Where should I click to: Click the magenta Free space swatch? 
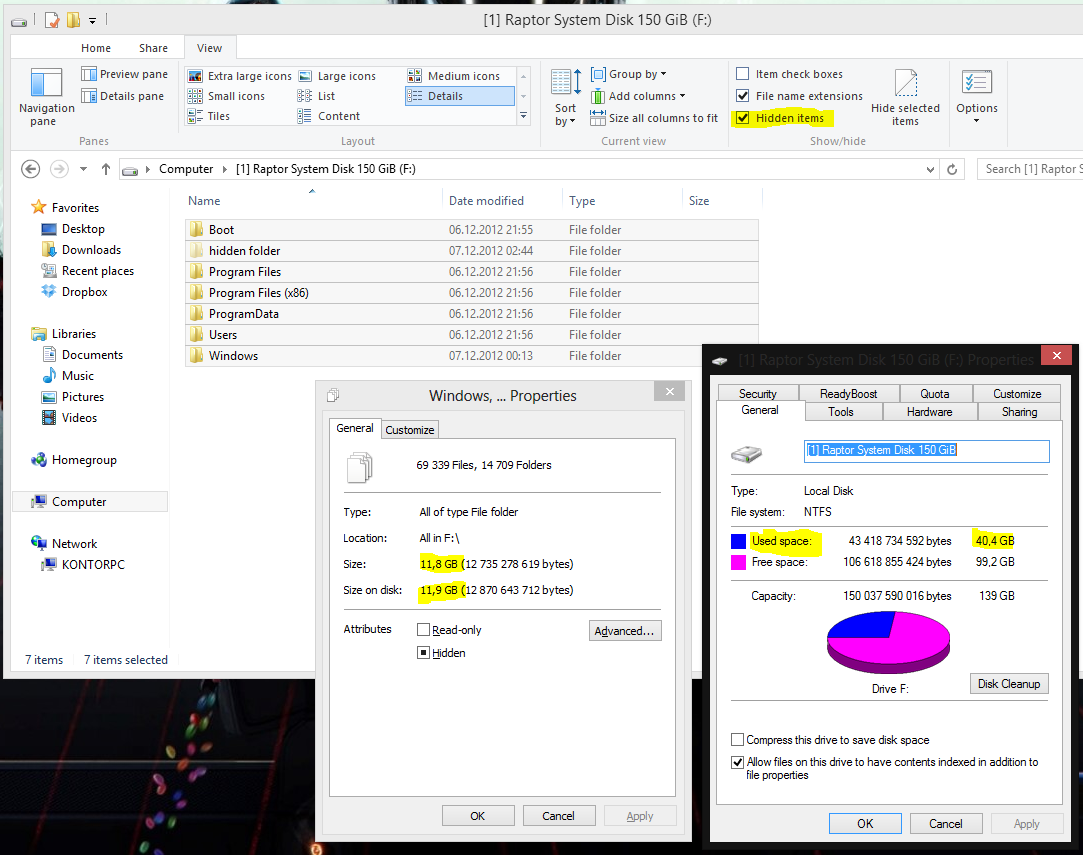click(x=738, y=562)
